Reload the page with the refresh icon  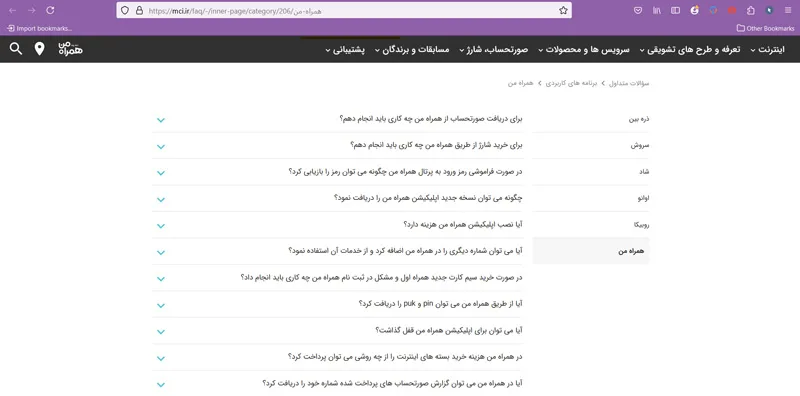coord(50,10)
